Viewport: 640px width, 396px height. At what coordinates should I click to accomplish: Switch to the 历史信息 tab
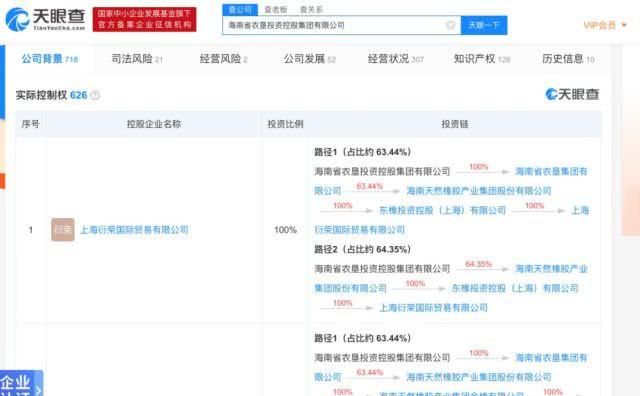568,59
